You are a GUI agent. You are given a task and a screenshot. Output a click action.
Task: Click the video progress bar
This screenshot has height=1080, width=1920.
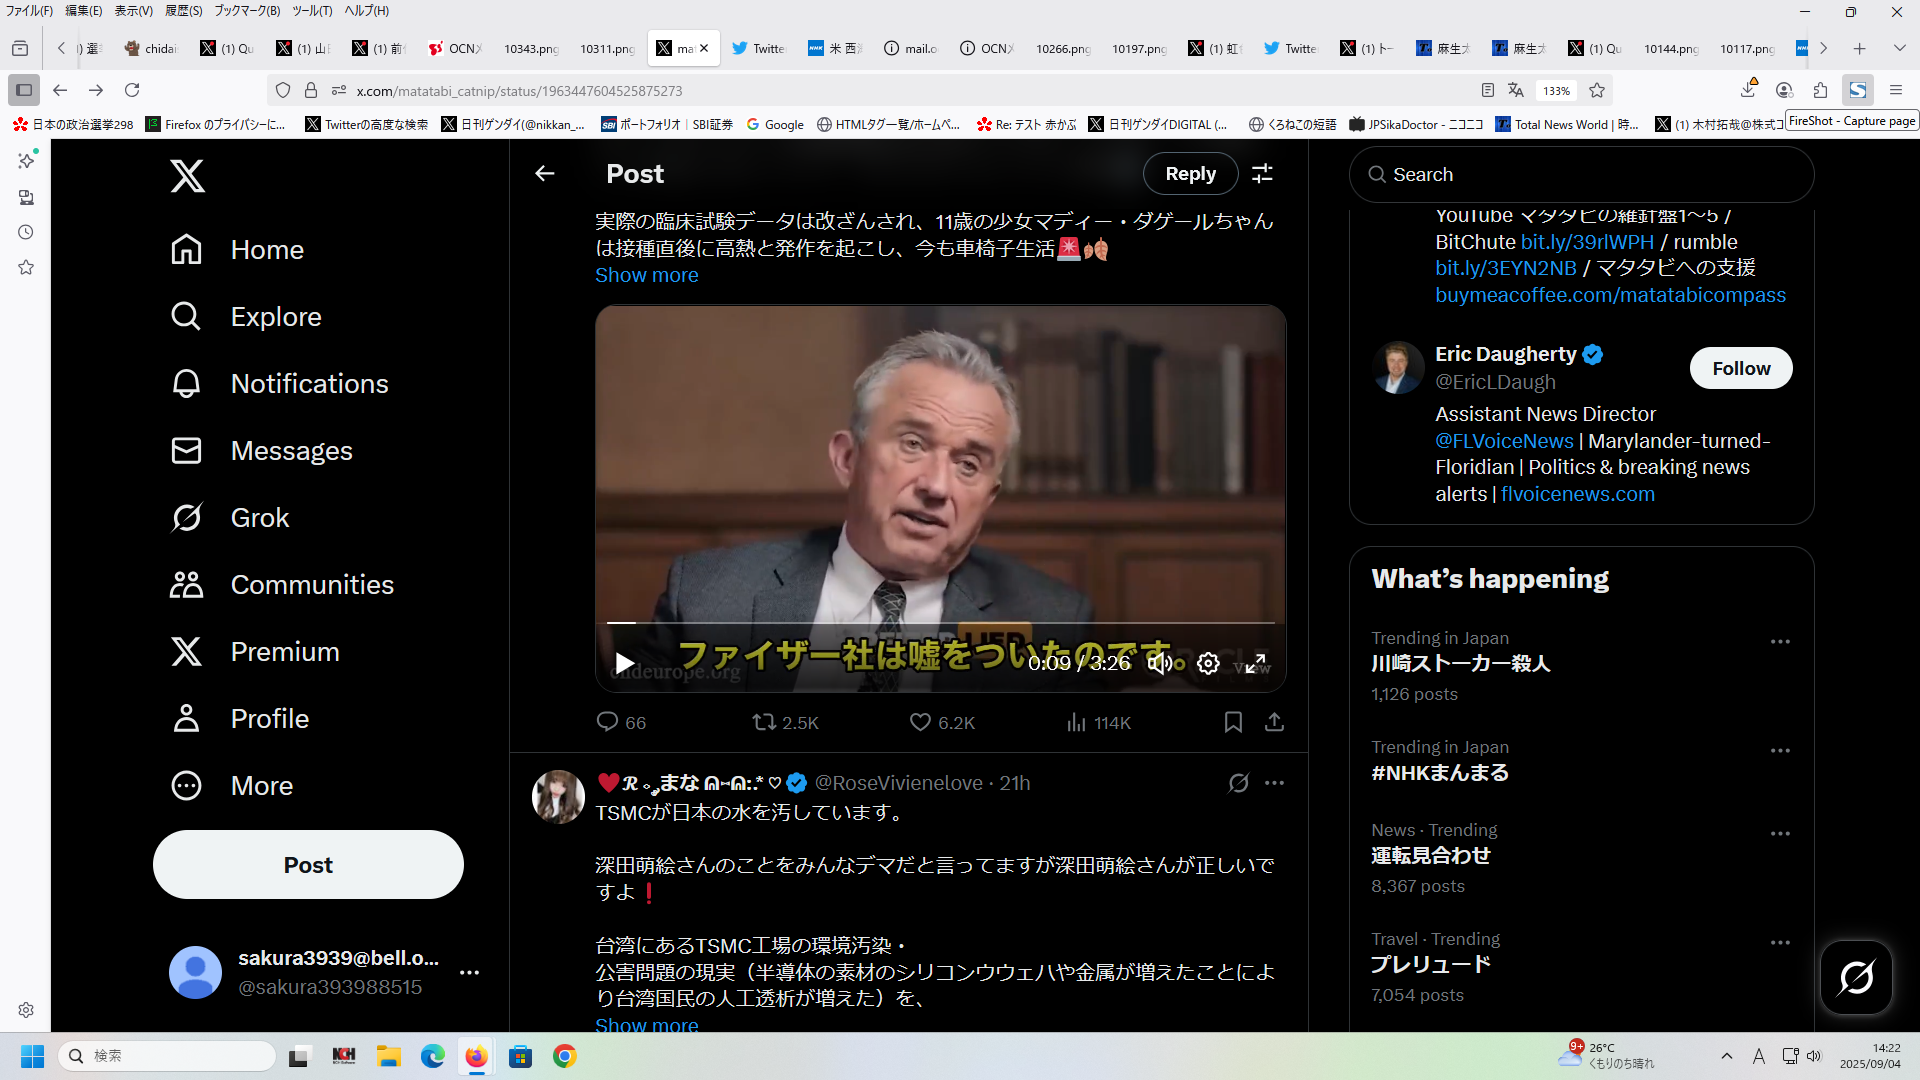pos(940,623)
